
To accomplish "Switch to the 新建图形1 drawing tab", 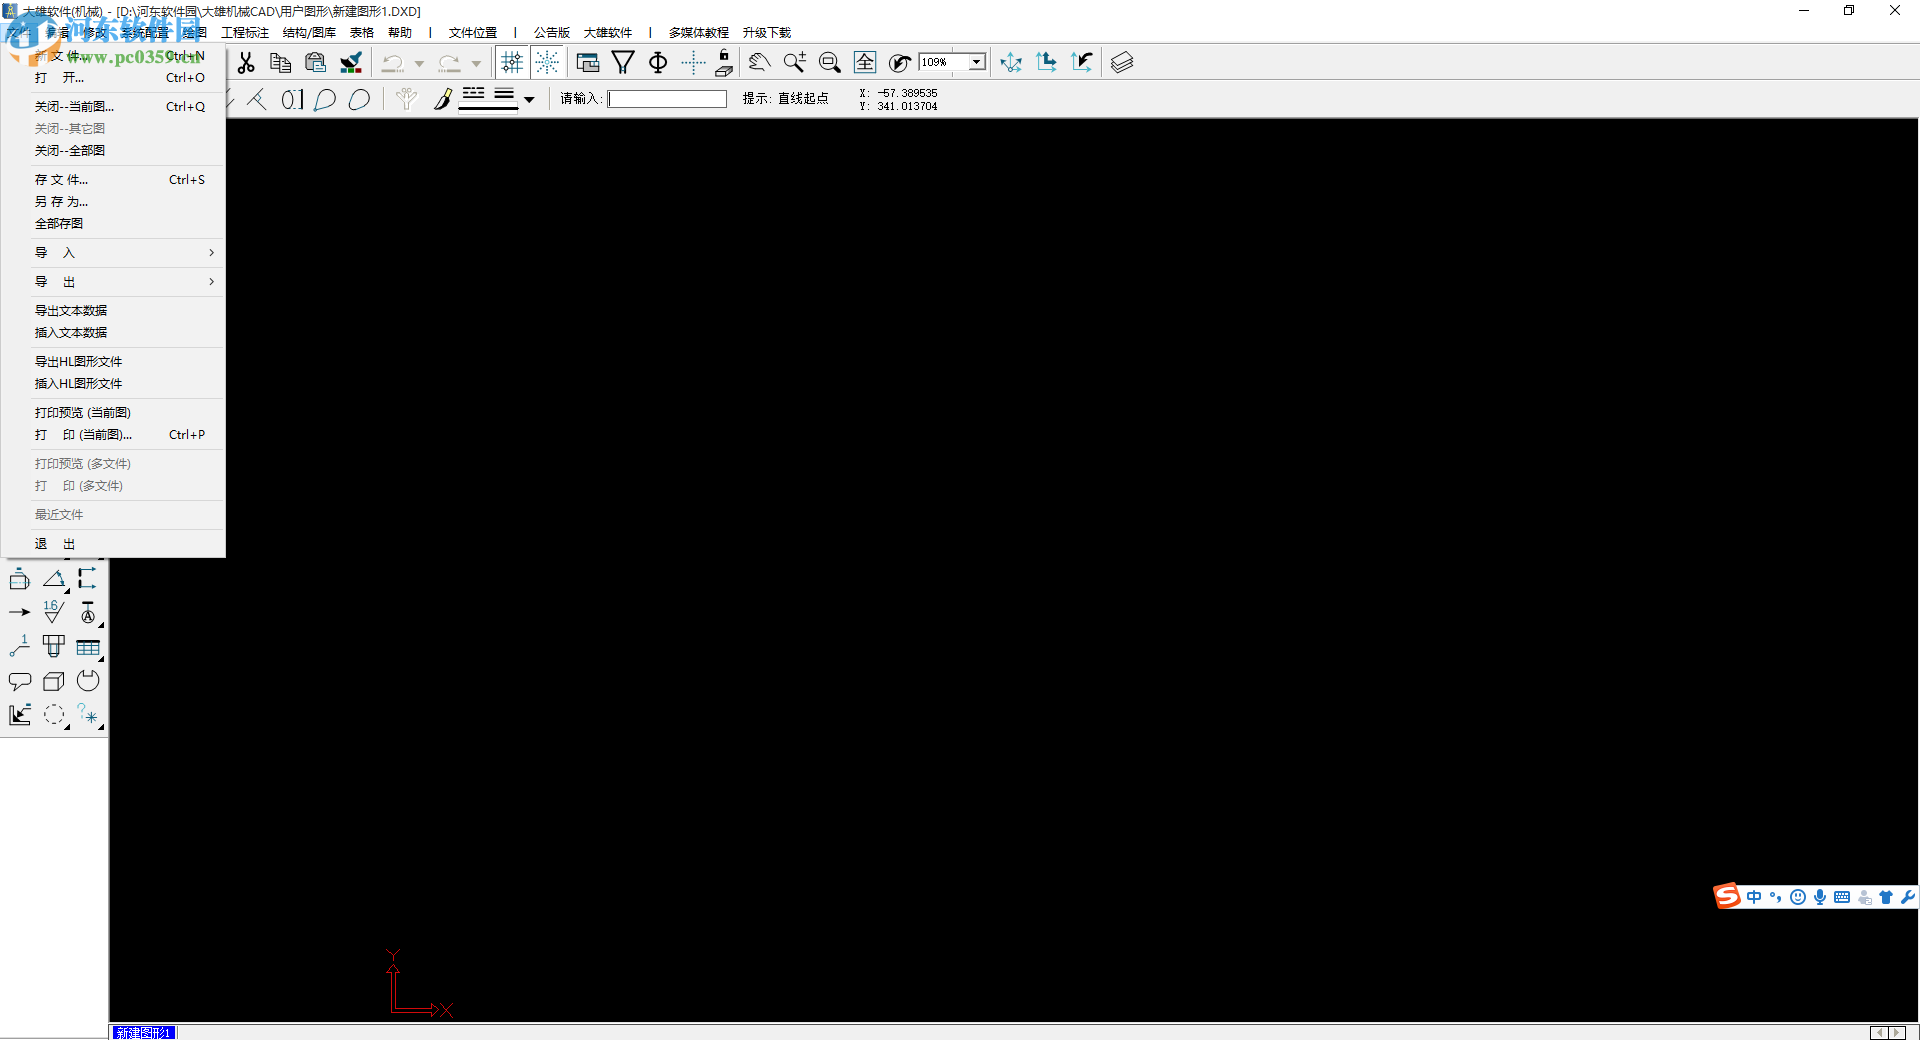I will pyautogui.click(x=144, y=1032).
